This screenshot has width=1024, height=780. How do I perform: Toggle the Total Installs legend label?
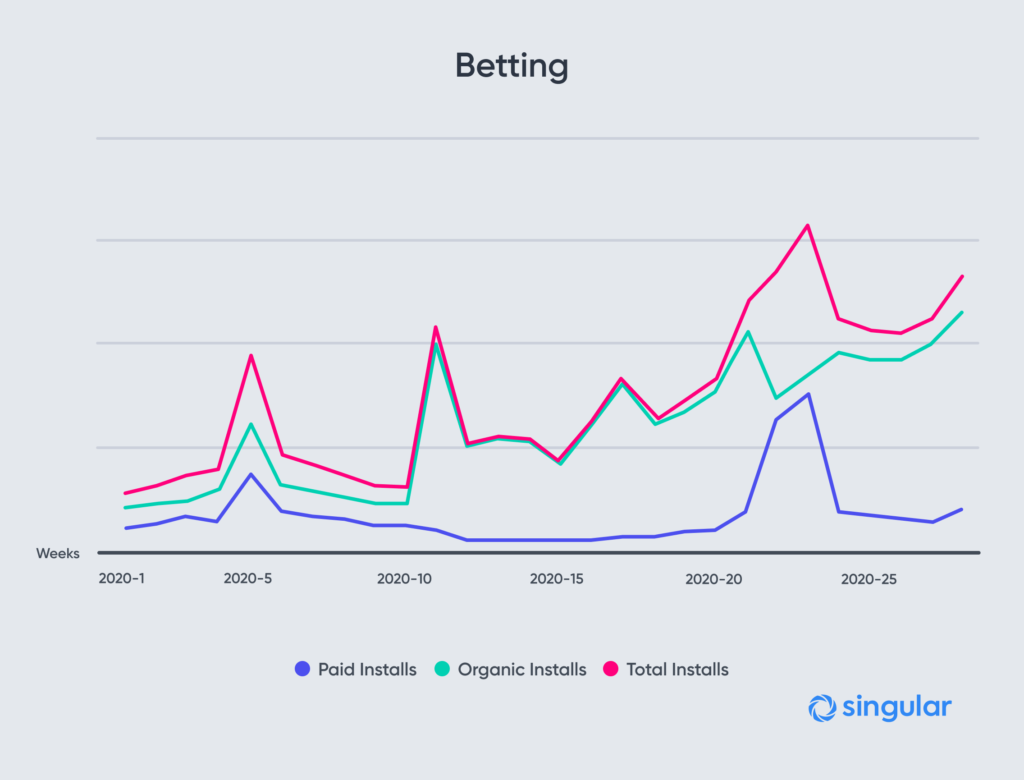677,670
